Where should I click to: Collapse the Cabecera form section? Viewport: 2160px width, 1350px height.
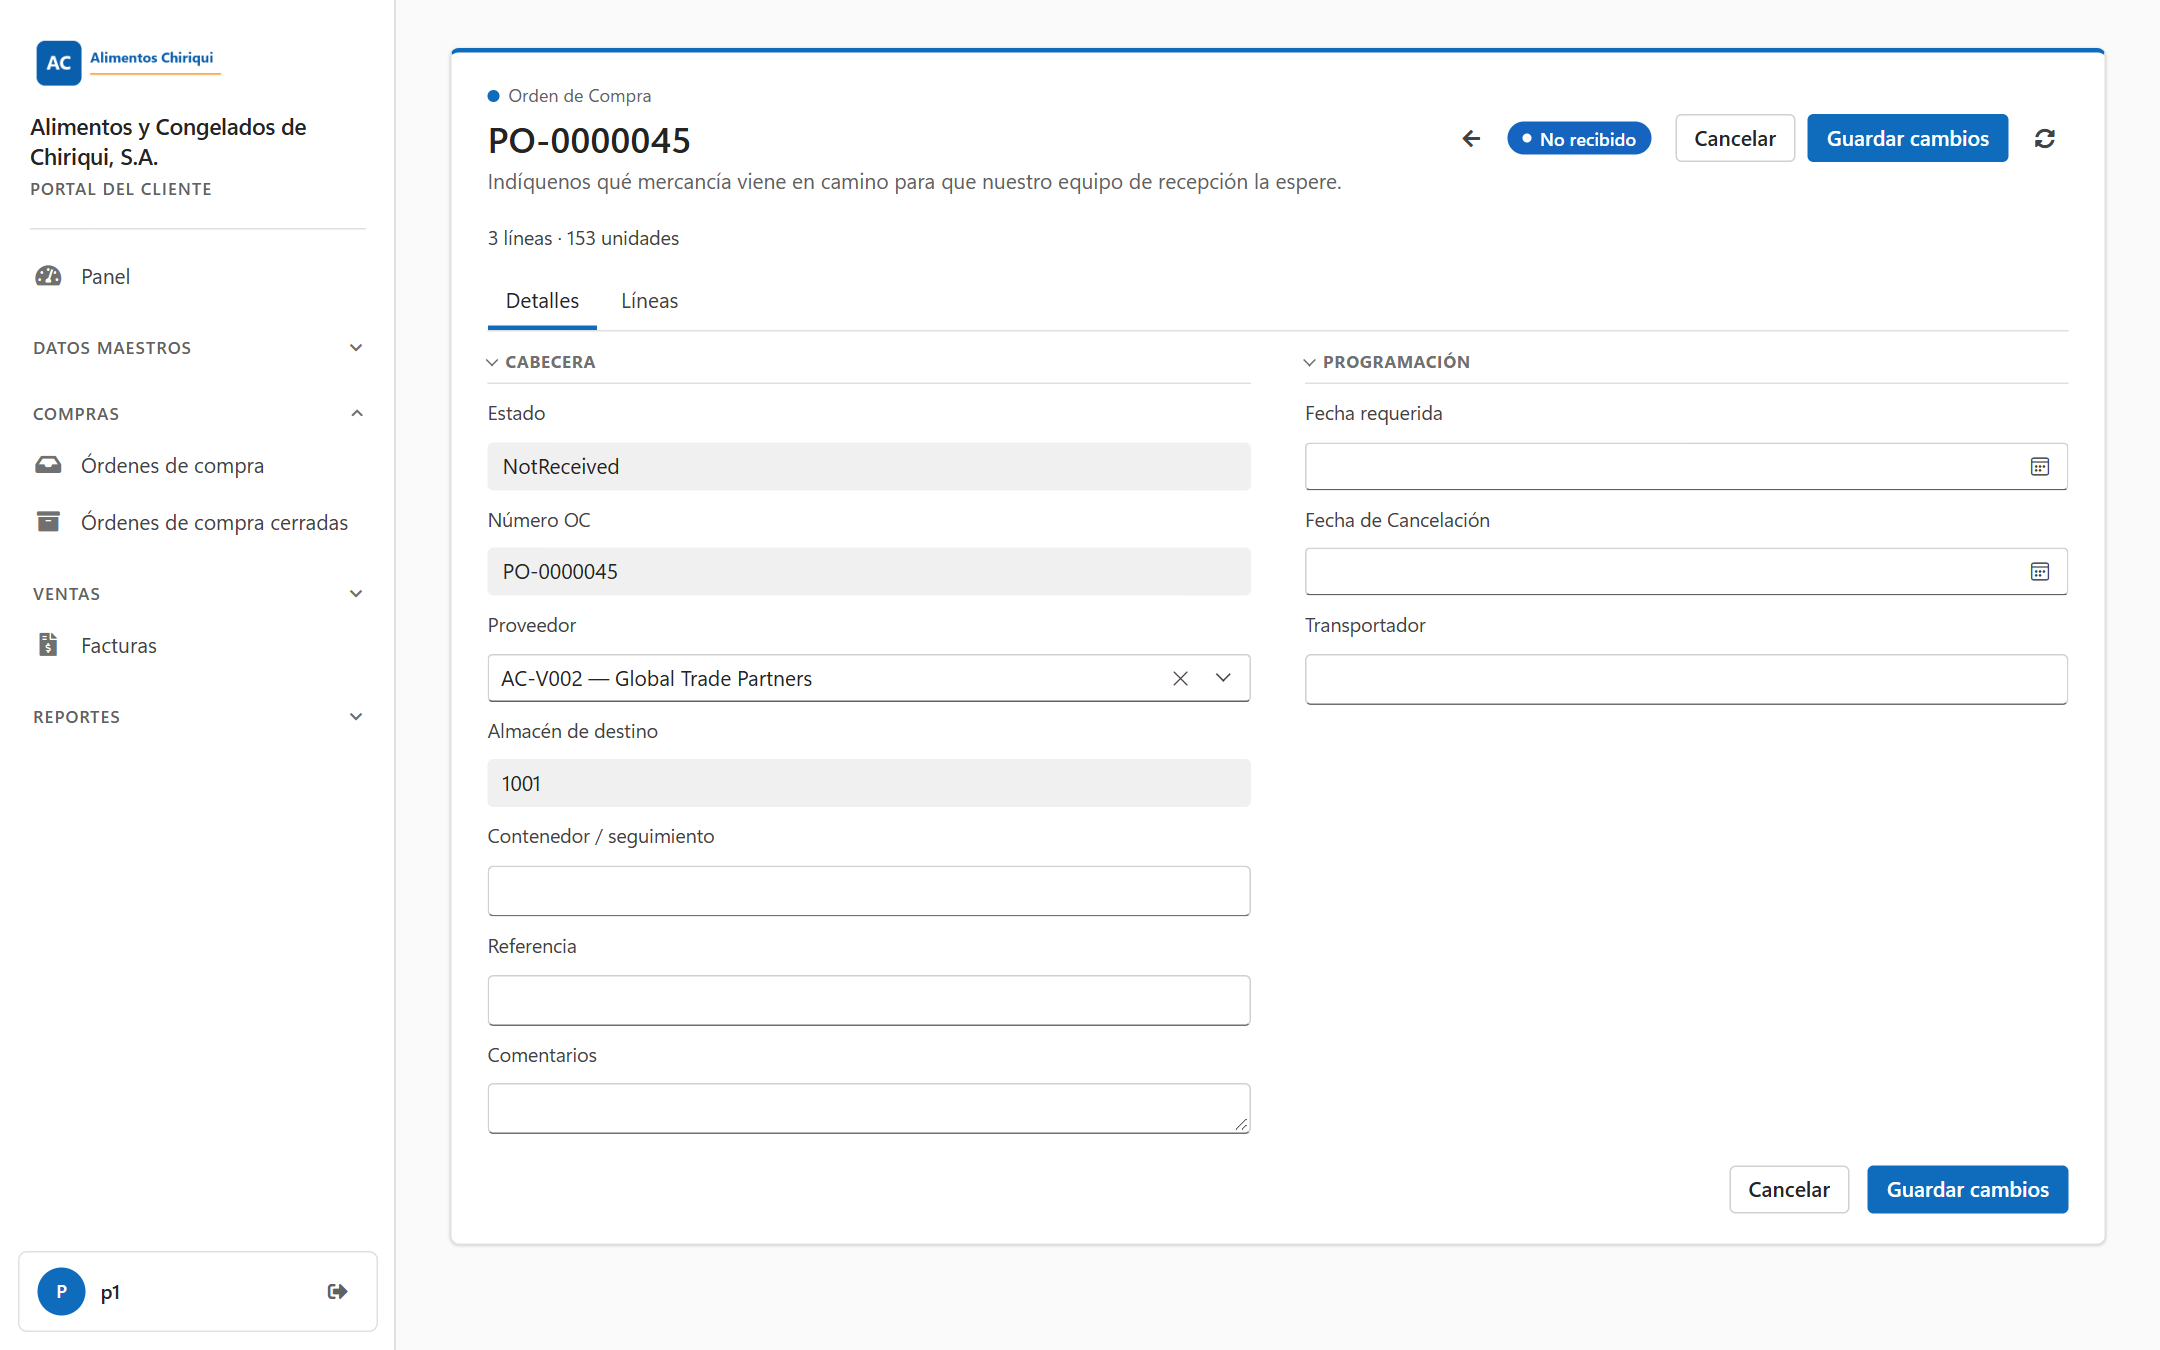click(541, 362)
